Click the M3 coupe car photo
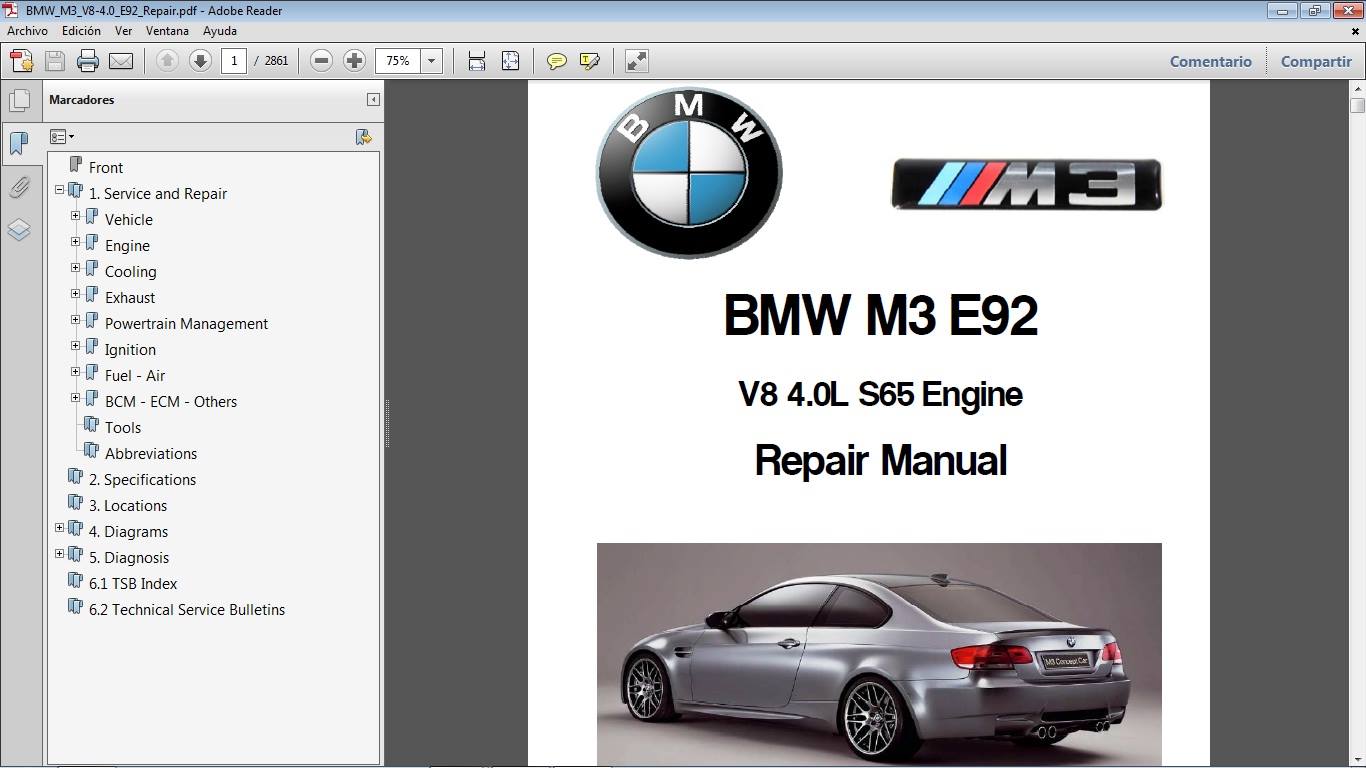Image resolution: width=1366 pixels, height=768 pixels. click(879, 654)
